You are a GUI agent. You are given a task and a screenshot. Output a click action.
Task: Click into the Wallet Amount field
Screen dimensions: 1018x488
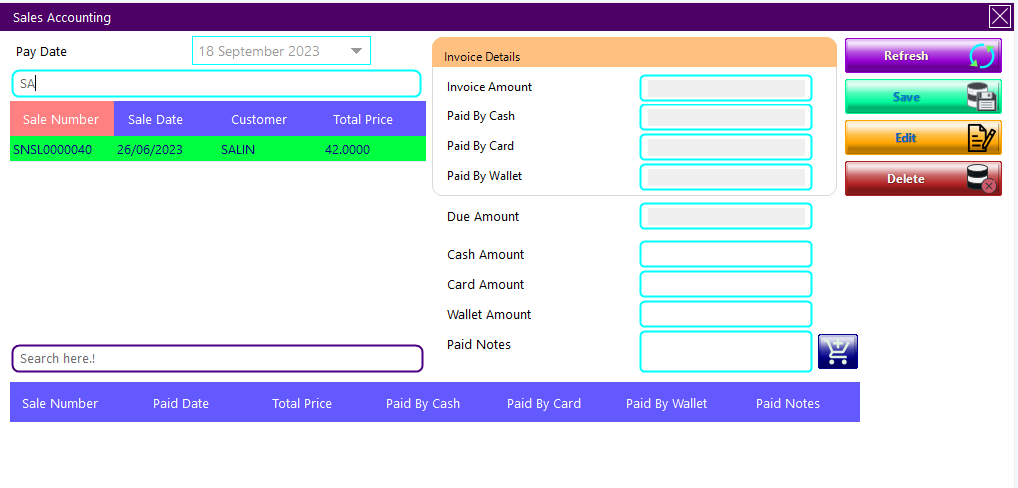click(x=725, y=315)
